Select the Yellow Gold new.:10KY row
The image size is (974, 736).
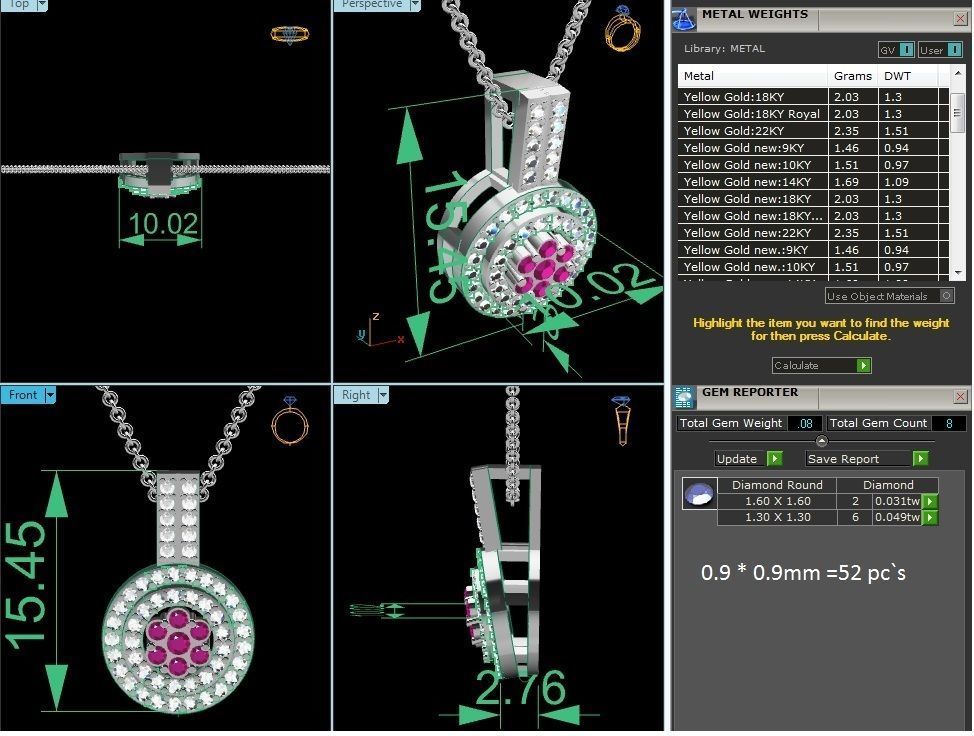(x=813, y=267)
